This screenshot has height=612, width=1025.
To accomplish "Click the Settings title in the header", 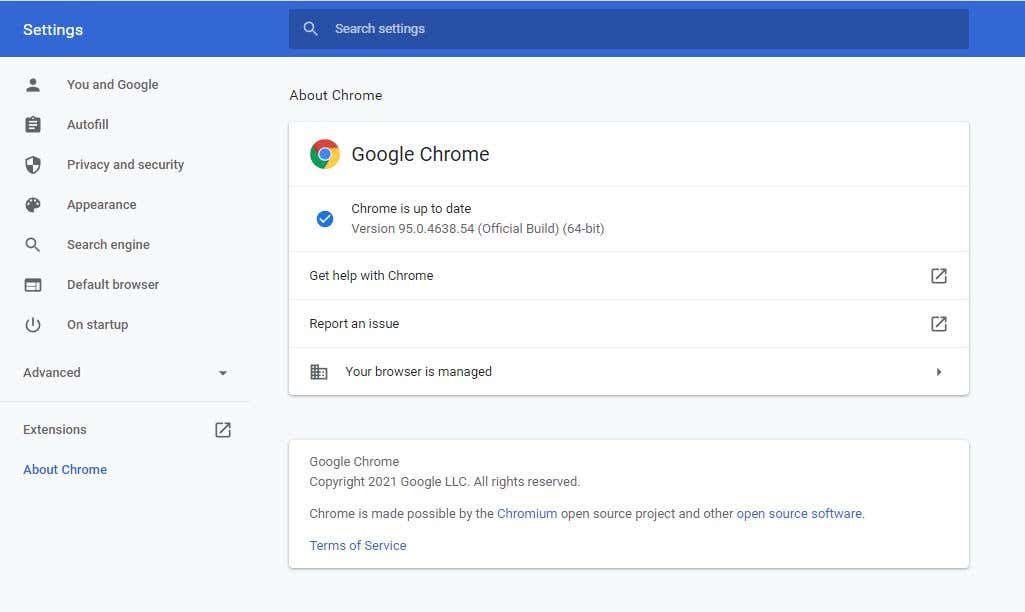I will pyautogui.click(x=53, y=29).
